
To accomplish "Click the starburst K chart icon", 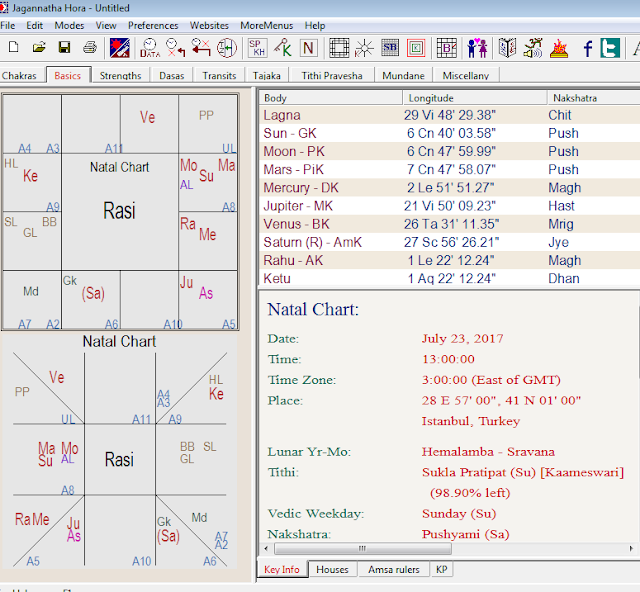I will point(364,48).
